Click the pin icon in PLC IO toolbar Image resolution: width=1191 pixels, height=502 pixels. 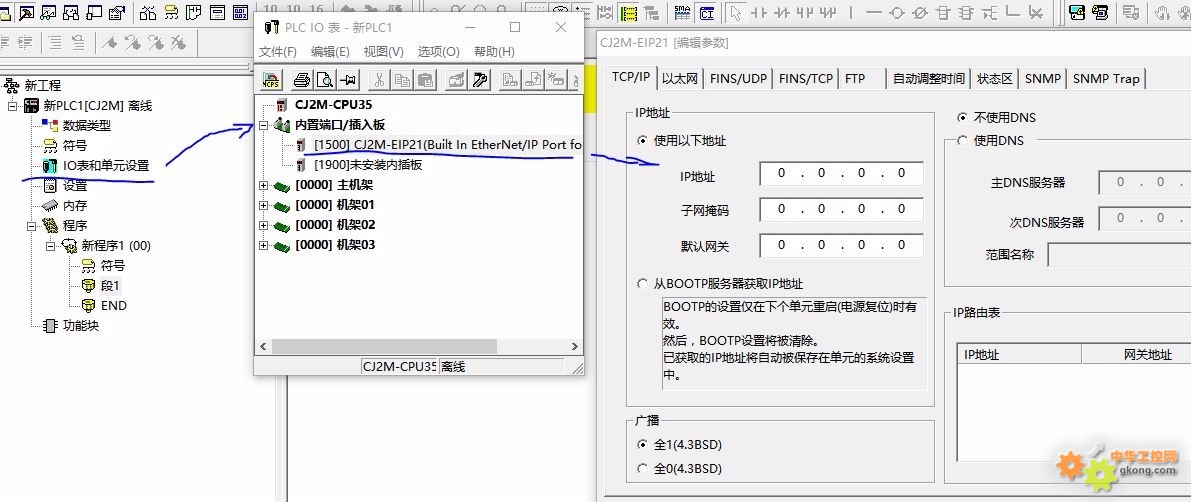pyautogui.click(x=348, y=80)
